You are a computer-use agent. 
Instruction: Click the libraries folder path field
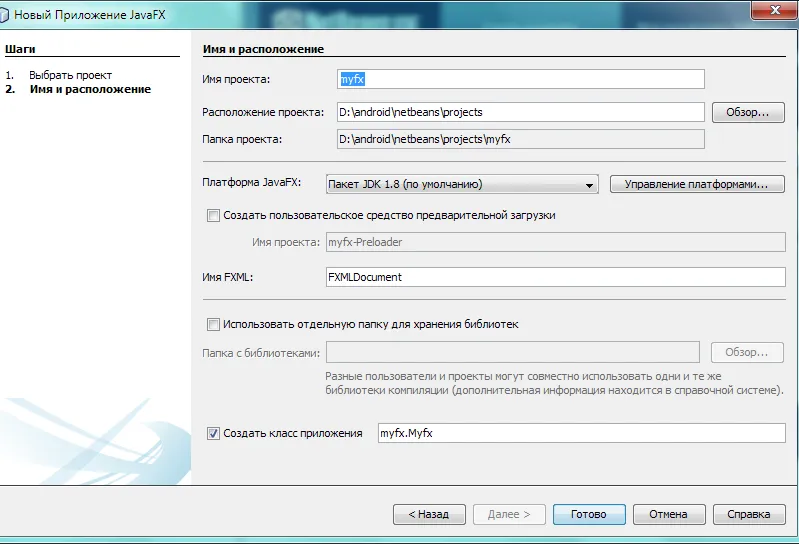513,352
